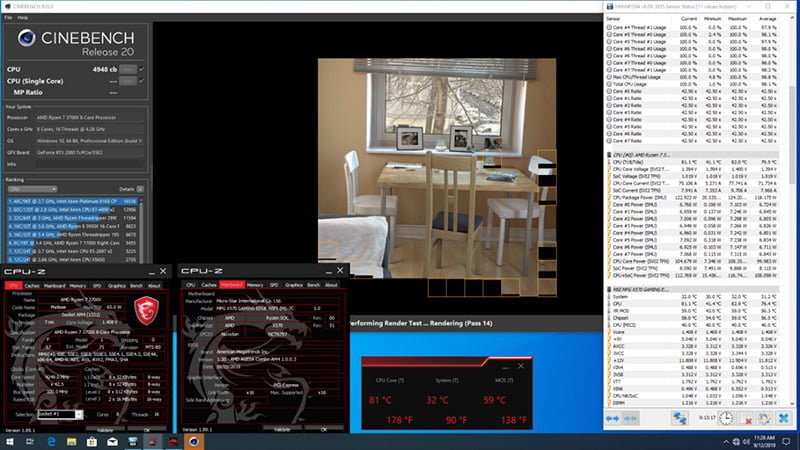Image resolution: width=800 pixels, height=450 pixels.
Task: Open the Action Center notification icon
Action: point(786,442)
